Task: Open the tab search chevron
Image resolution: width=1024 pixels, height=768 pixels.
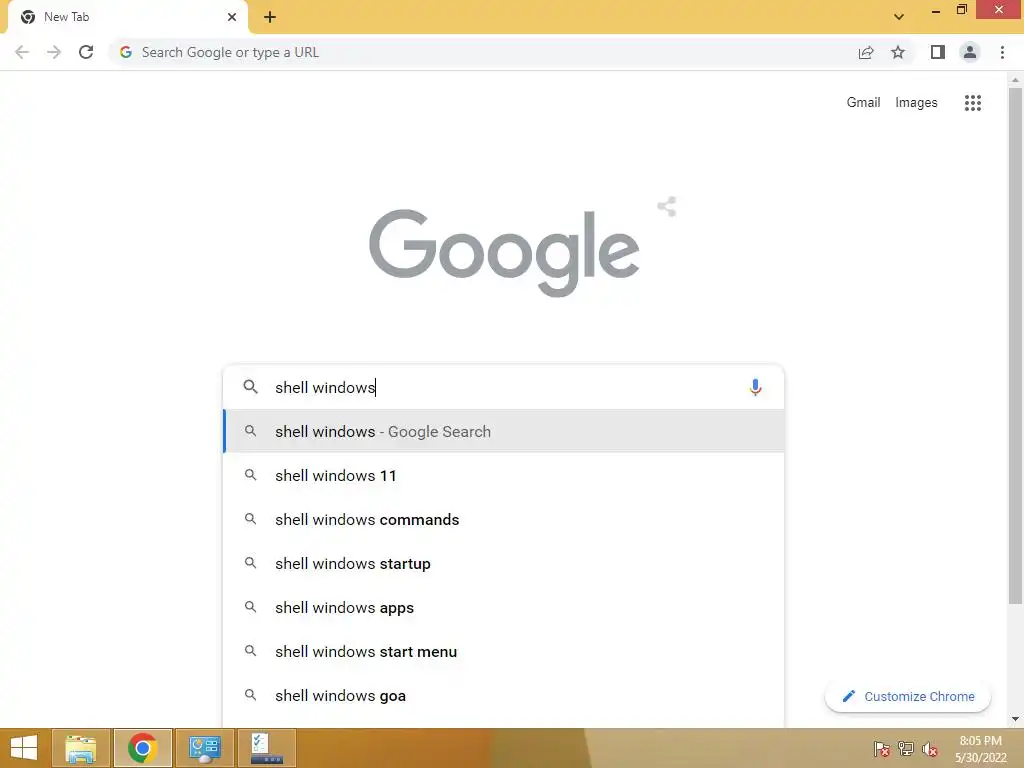Action: [899, 17]
